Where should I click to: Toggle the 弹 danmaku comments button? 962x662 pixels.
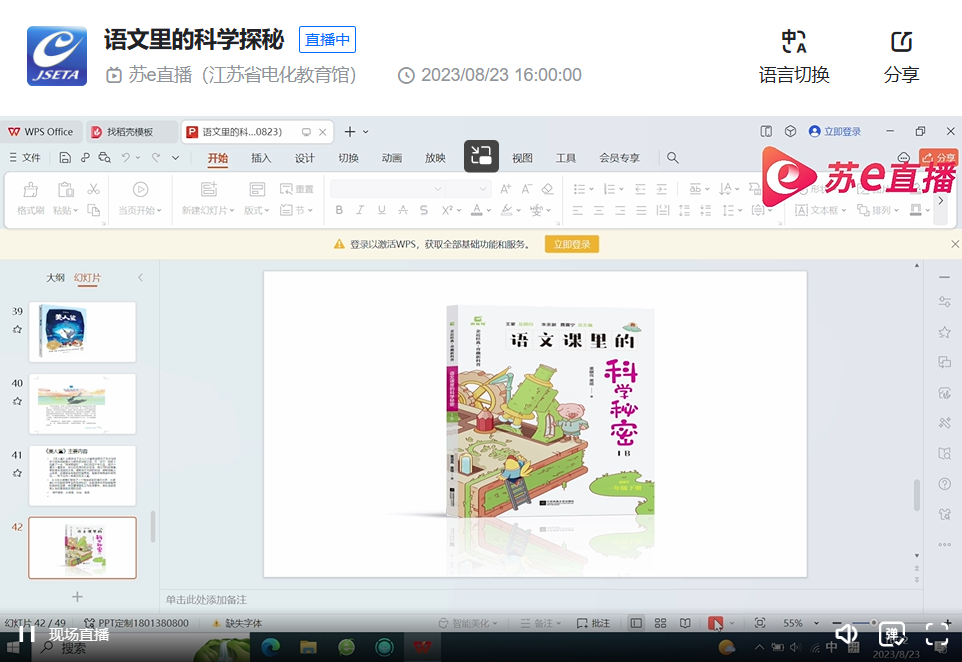pos(891,634)
